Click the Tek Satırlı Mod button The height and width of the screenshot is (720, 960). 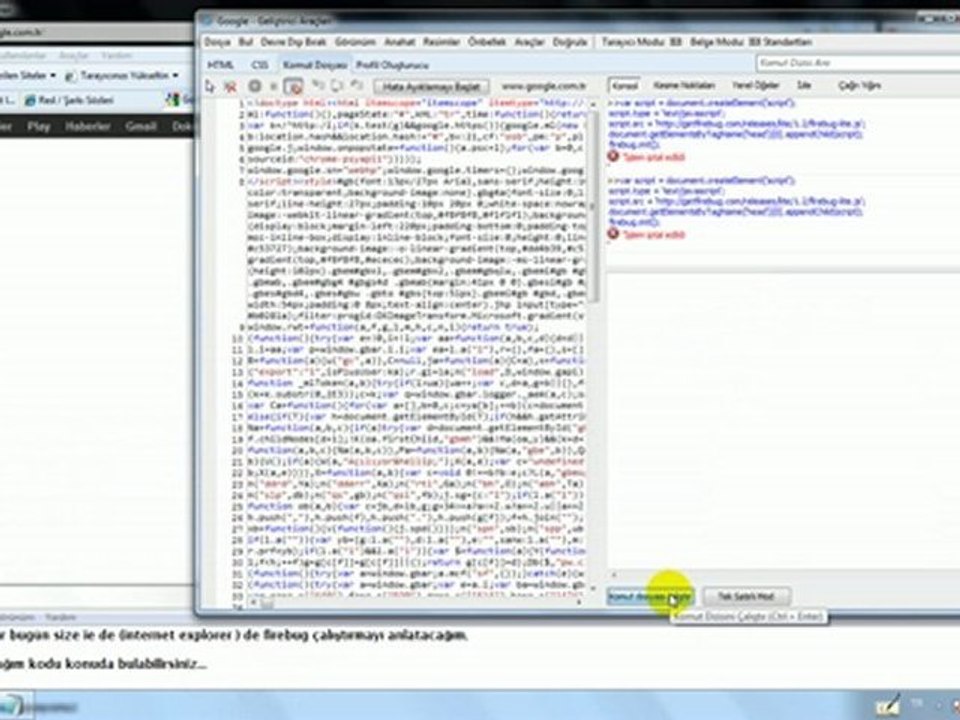pos(746,596)
